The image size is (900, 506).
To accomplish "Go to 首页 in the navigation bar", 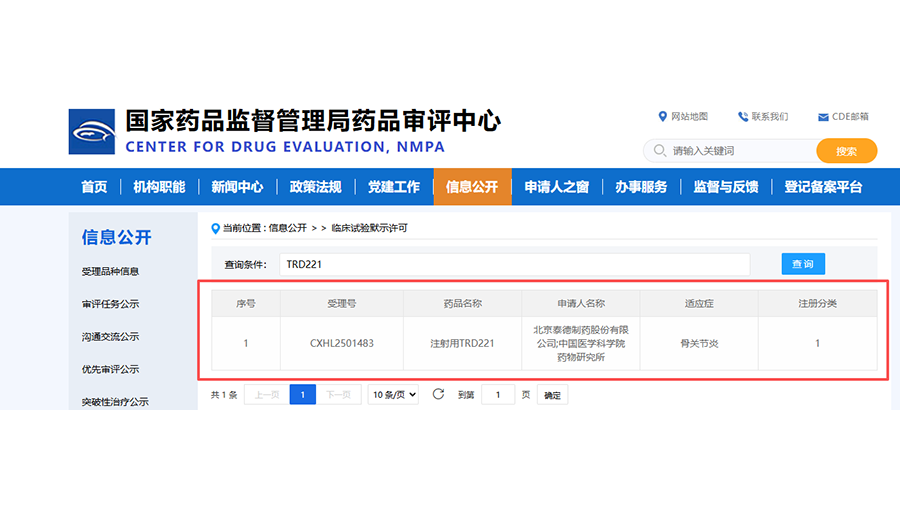I will (94, 187).
